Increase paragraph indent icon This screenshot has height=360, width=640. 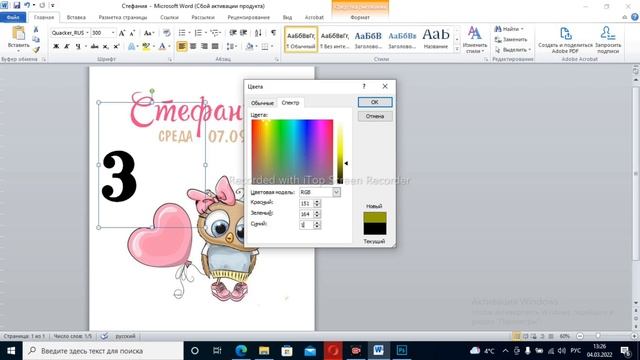[244, 33]
